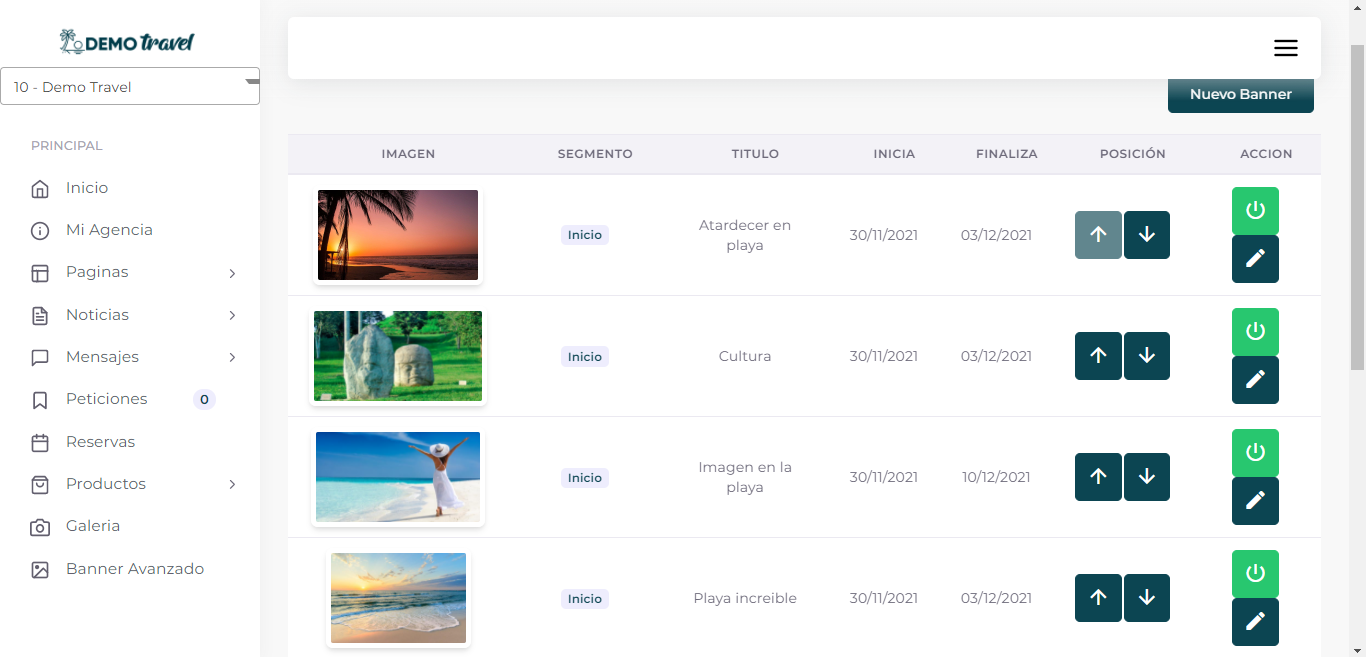Click the Peticiones bookmark icon
The image size is (1366, 657).
point(40,400)
